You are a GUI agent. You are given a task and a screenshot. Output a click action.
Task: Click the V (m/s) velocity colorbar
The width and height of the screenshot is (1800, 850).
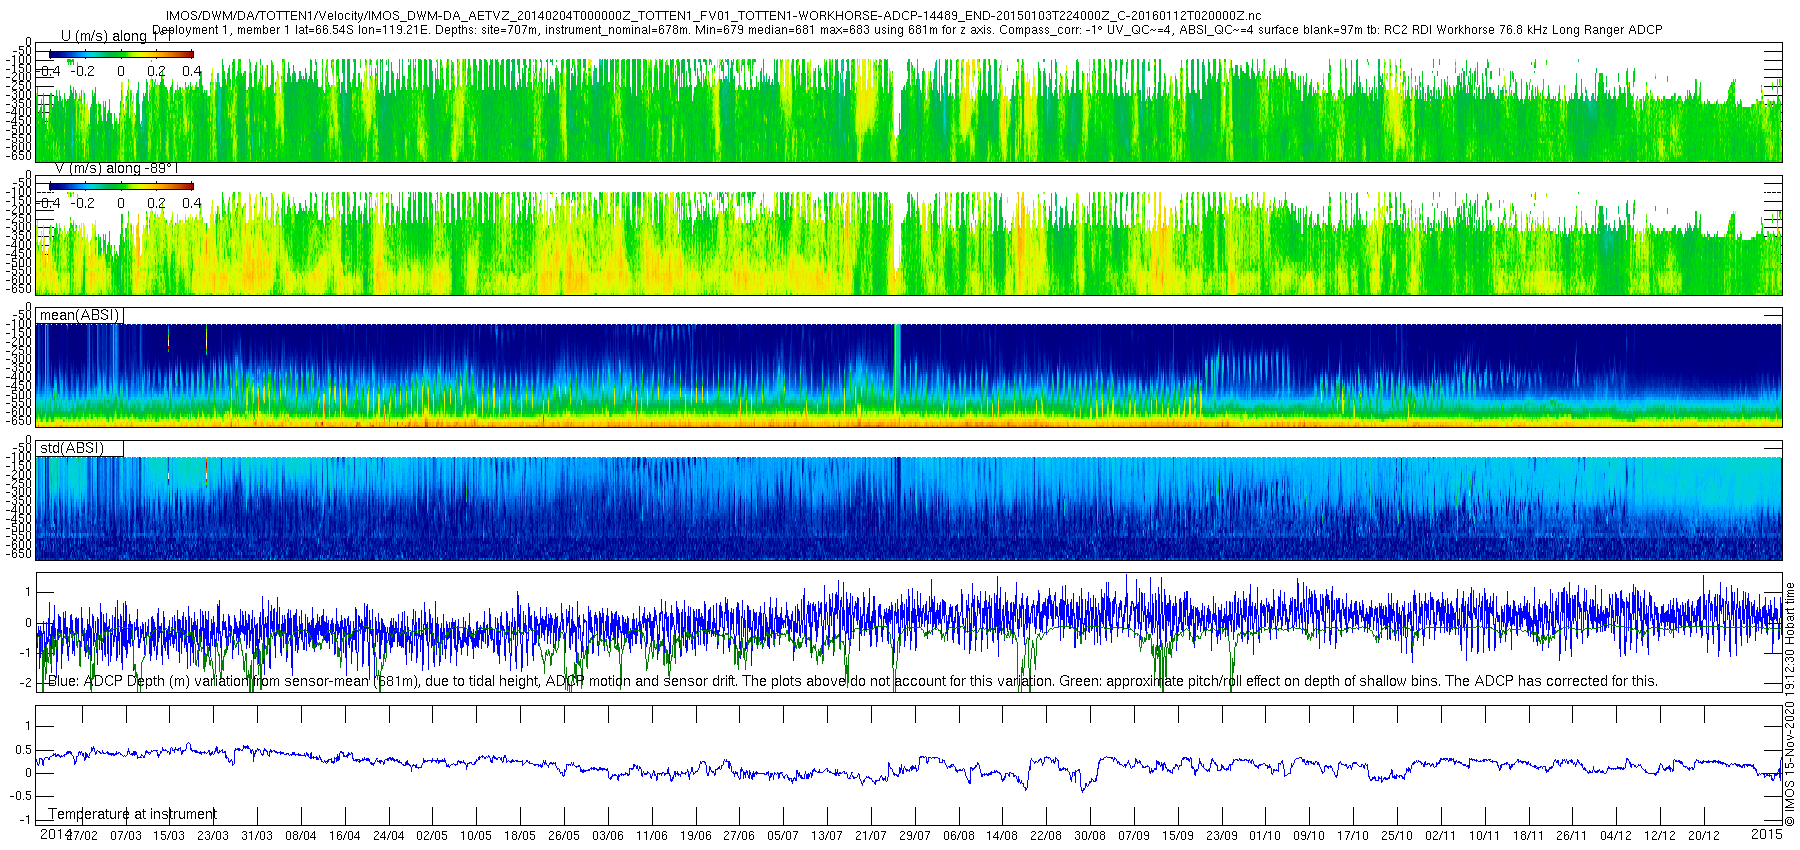click(x=121, y=186)
